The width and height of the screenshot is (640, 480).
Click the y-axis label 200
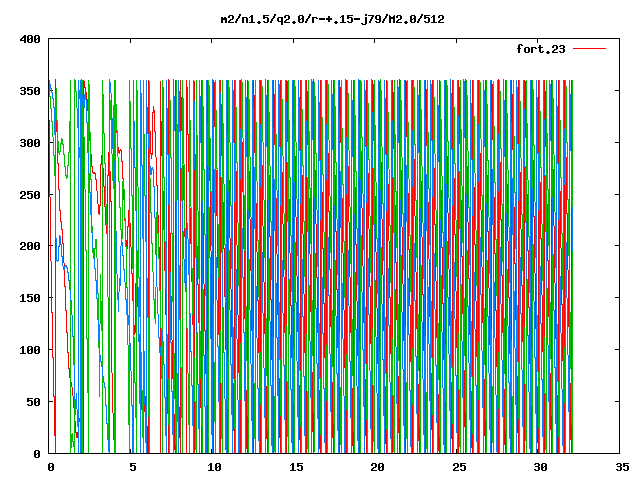30,246
